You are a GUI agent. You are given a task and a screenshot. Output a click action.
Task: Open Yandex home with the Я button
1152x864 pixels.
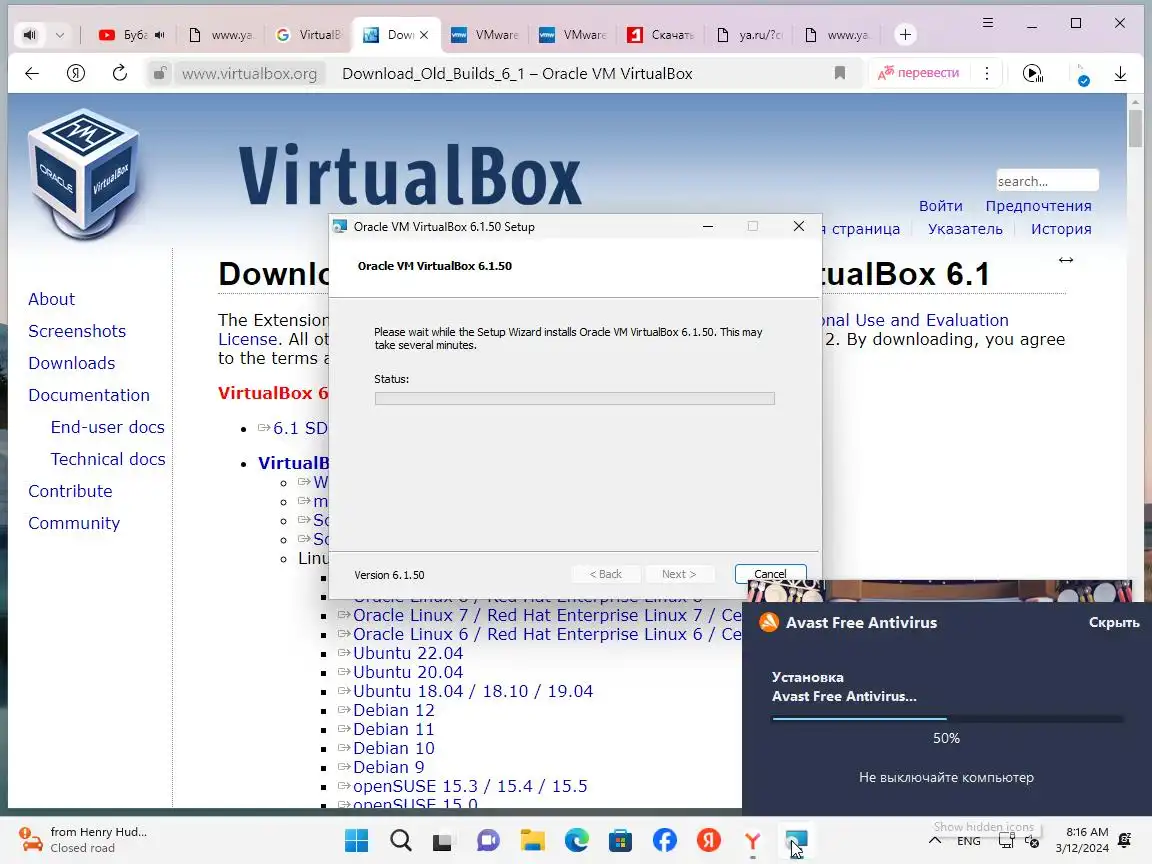[x=76, y=73]
